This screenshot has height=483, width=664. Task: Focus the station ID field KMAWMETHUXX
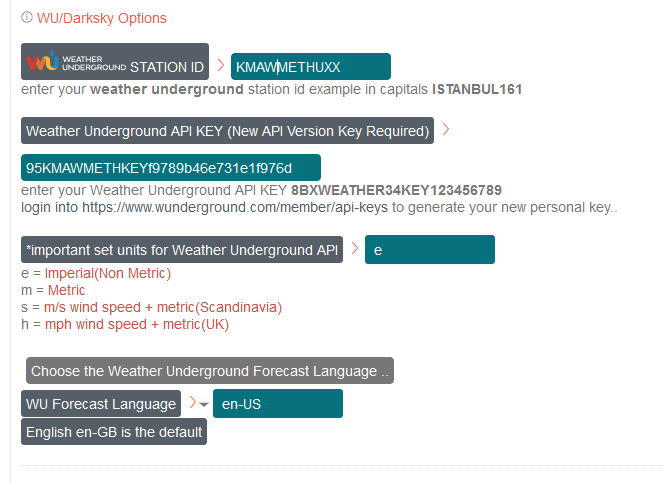[x=311, y=66]
